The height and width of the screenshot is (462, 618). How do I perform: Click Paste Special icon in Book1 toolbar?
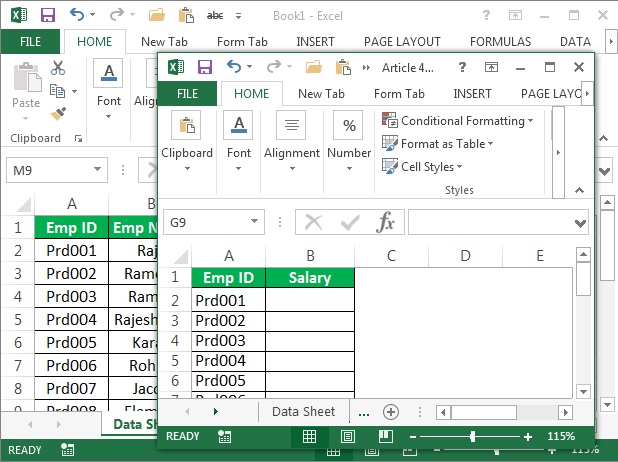coord(186,15)
